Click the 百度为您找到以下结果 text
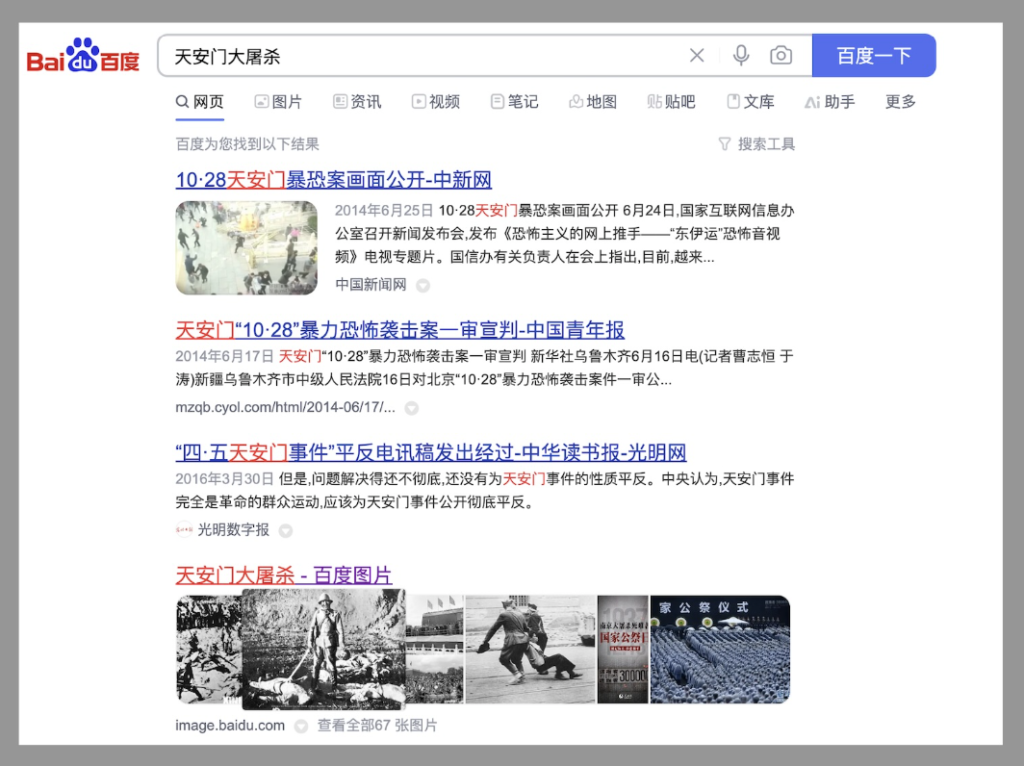 [x=248, y=144]
